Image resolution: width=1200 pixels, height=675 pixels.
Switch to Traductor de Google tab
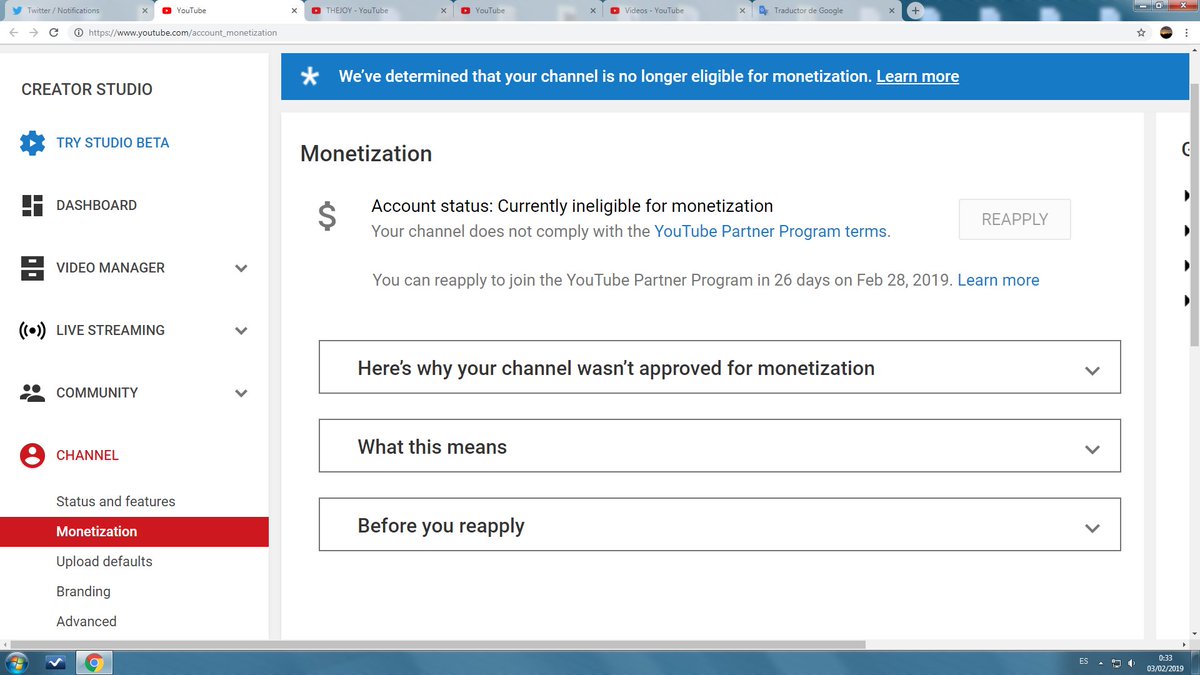coord(826,10)
